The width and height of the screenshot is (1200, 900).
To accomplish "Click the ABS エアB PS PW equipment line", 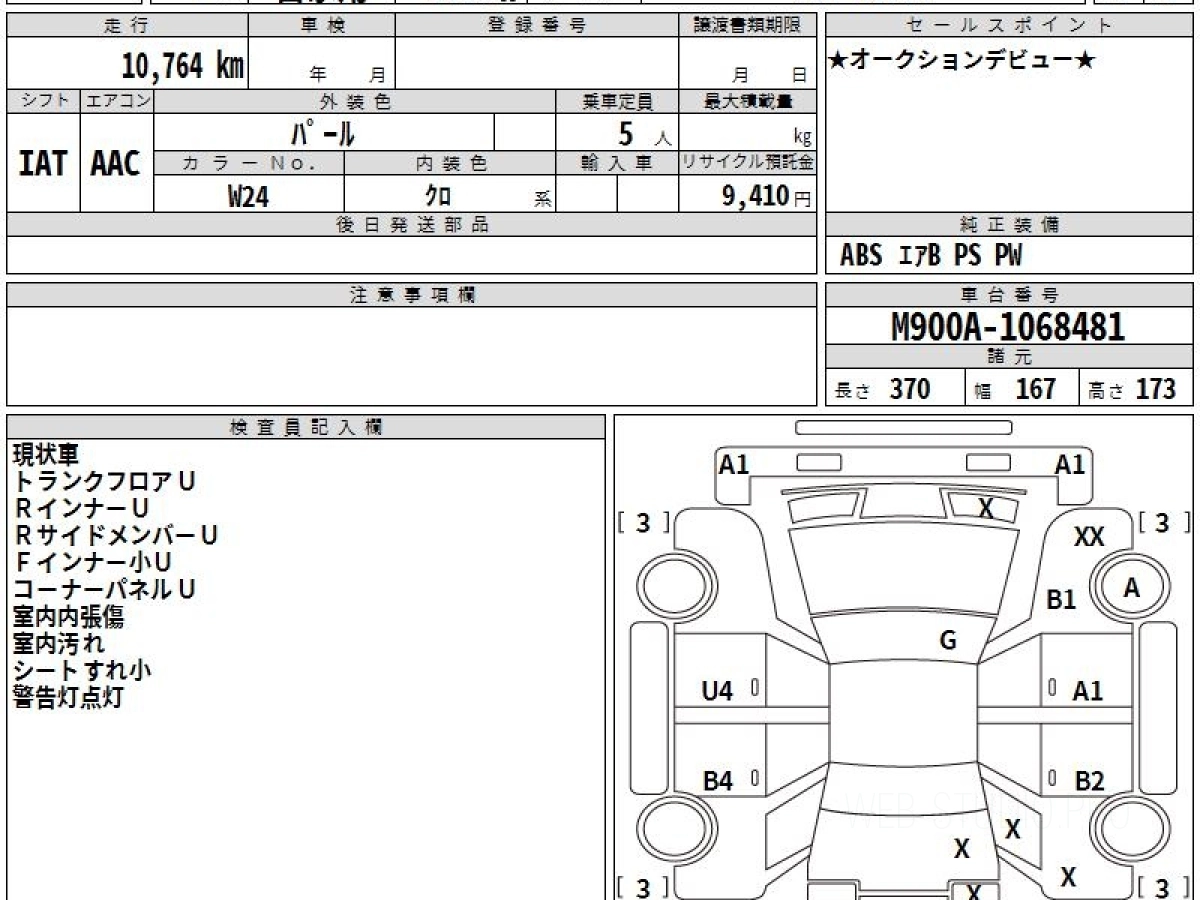I will 931,256.
